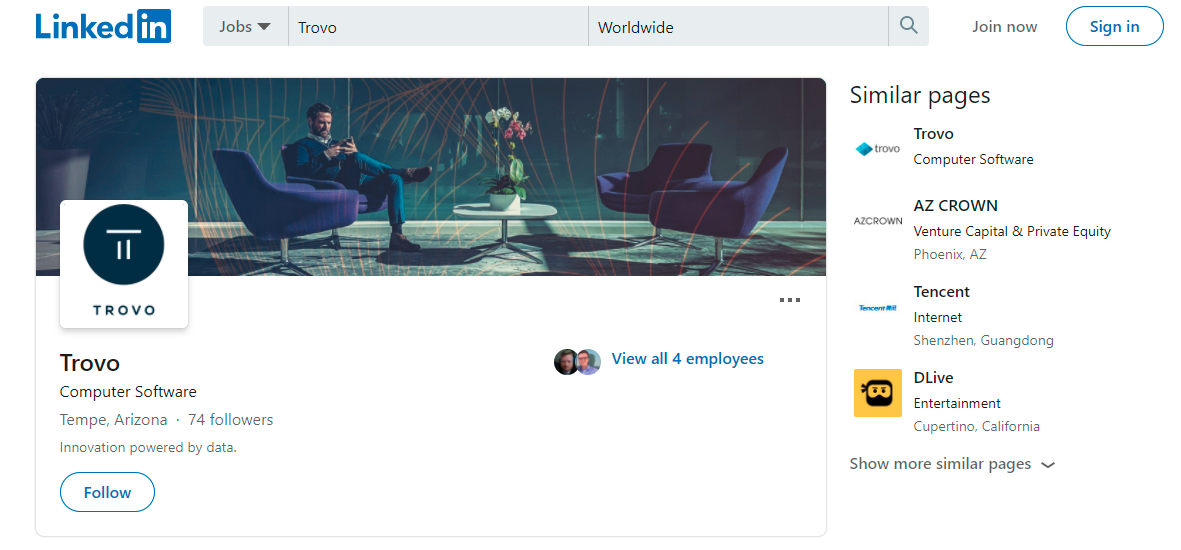Click the Innovation powered by data tagline
Viewport: 1181px width, 550px height.
coord(148,448)
